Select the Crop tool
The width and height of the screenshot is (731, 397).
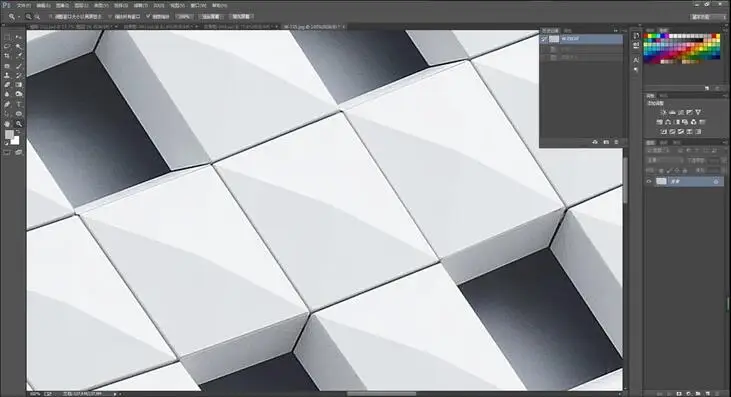click(7, 56)
